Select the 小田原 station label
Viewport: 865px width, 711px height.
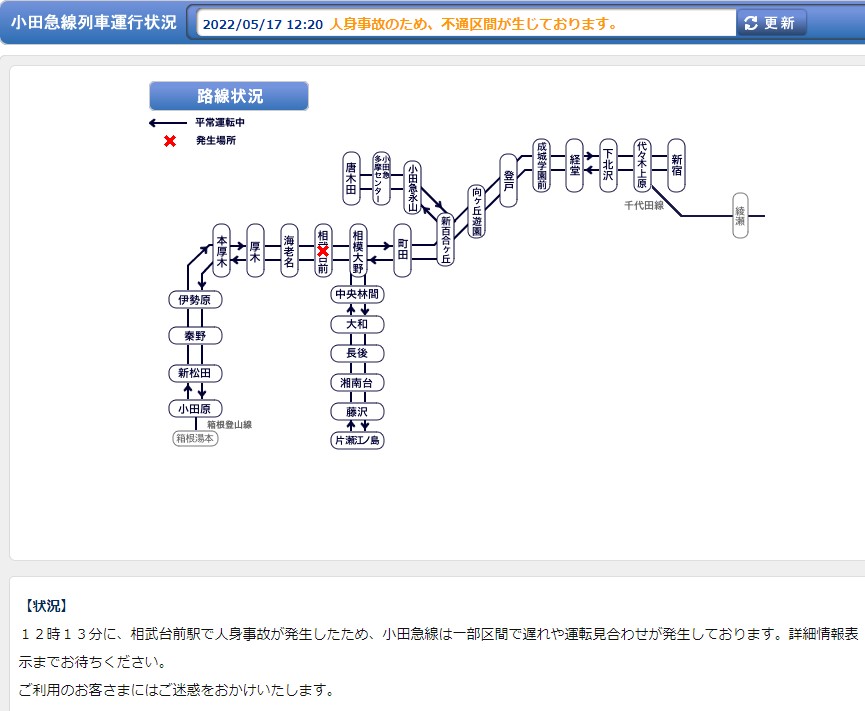click(x=195, y=409)
